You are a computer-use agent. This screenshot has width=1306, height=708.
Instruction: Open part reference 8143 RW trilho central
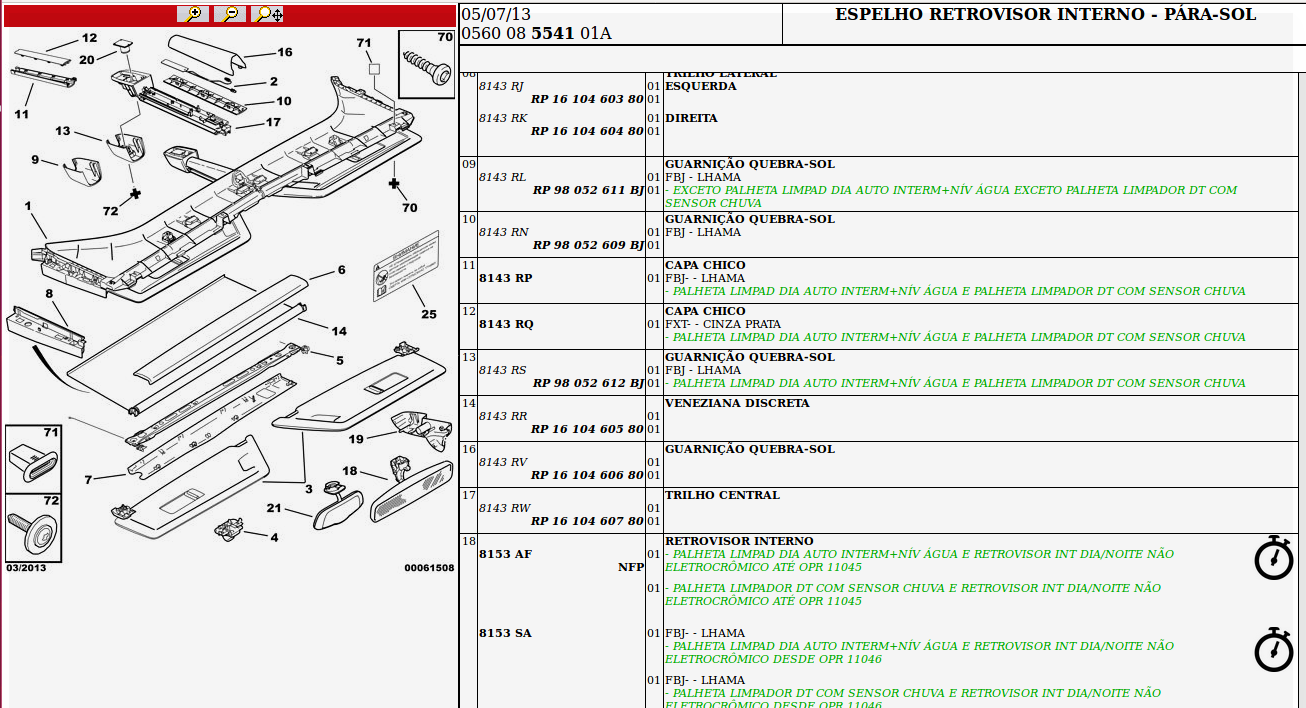coord(504,508)
